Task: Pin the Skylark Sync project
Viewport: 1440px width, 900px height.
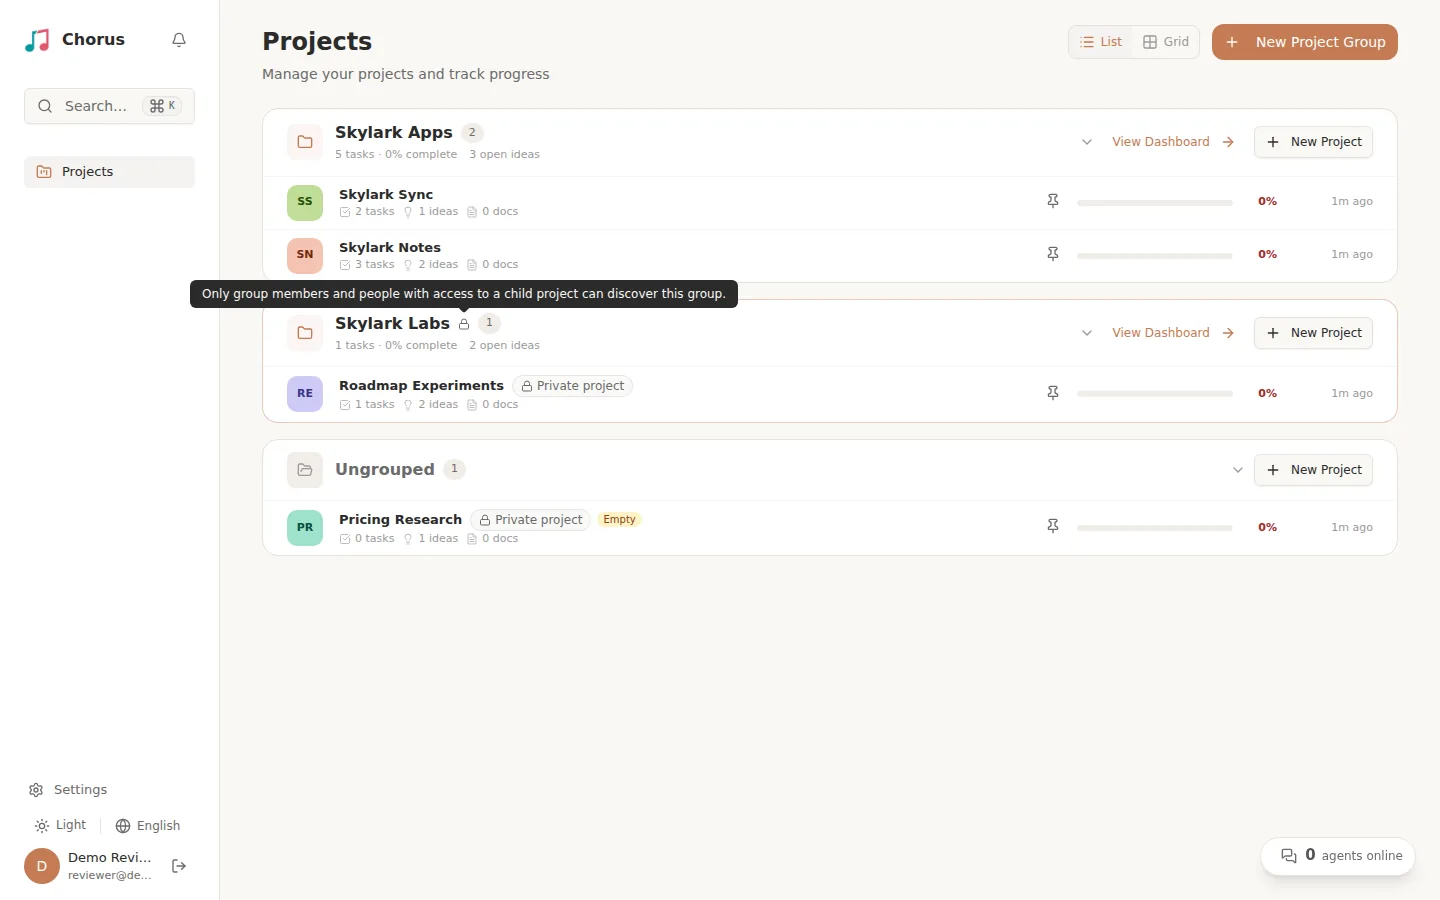Action: coord(1053,201)
